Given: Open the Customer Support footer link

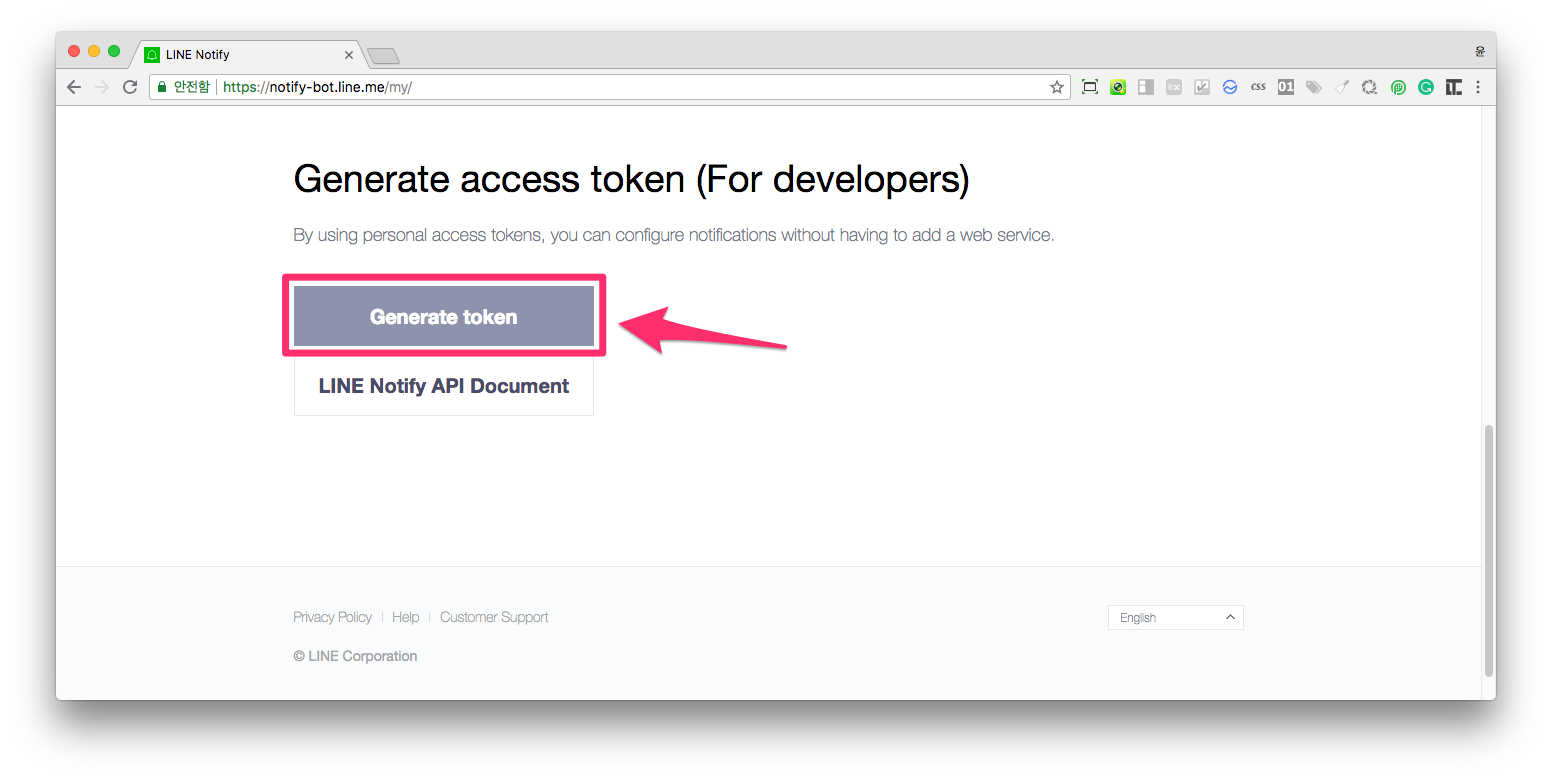Looking at the screenshot, I should (494, 617).
